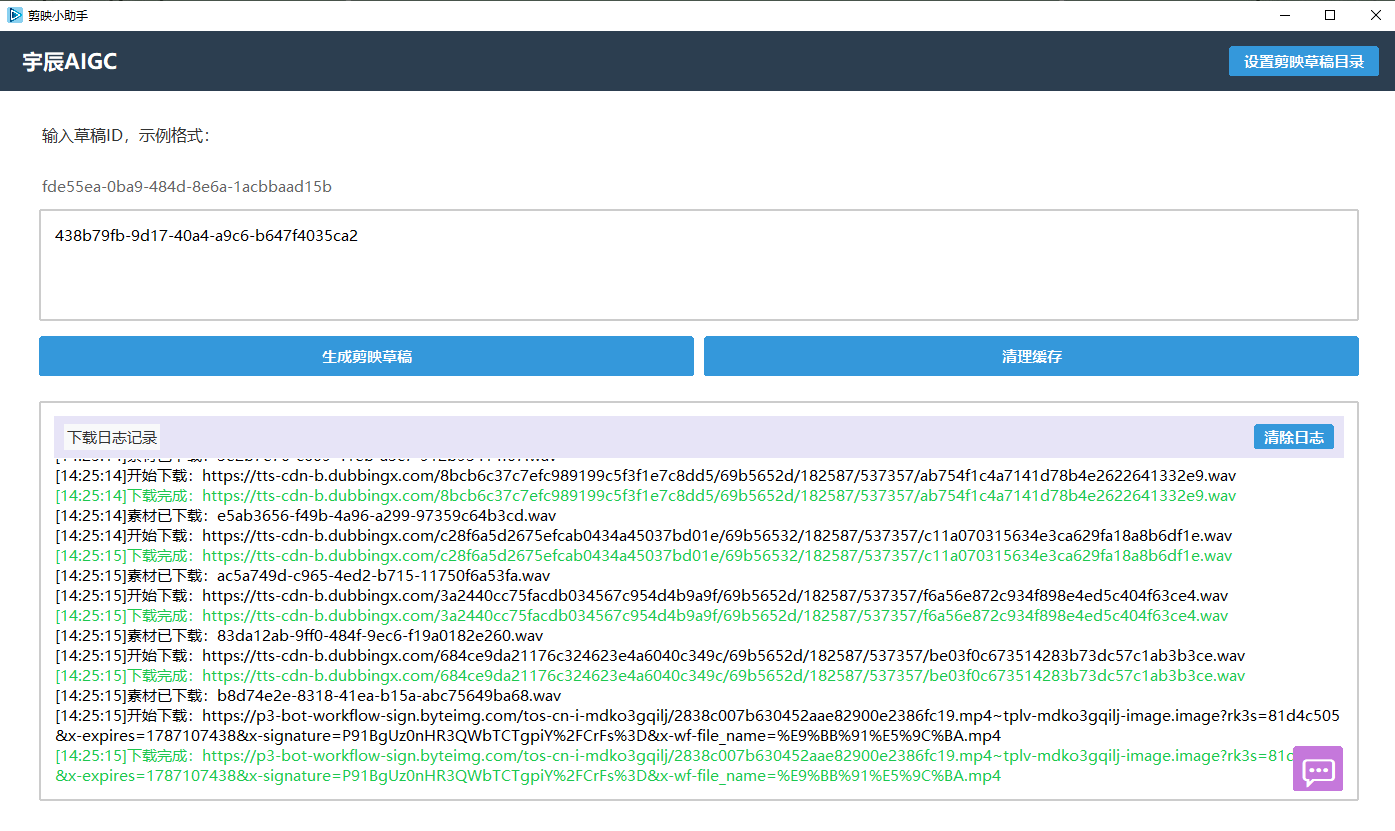The height and width of the screenshot is (831, 1395).
Task: Open green 下载完成 link for c28f6a5d wav
Action: click(x=643, y=556)
